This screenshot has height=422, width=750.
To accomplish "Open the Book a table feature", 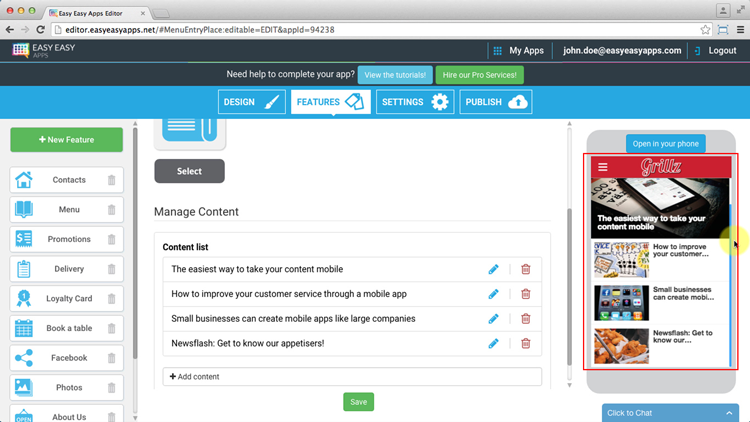I will [x=66, y=328].
